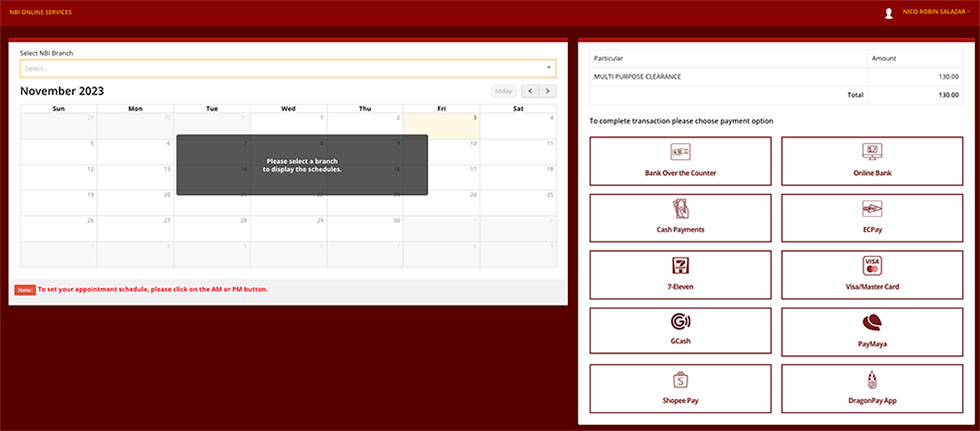The width and height of the screenshot is (980, 431).
Task: Click the DragonPay App logo icon
Action: coord(872,380)
